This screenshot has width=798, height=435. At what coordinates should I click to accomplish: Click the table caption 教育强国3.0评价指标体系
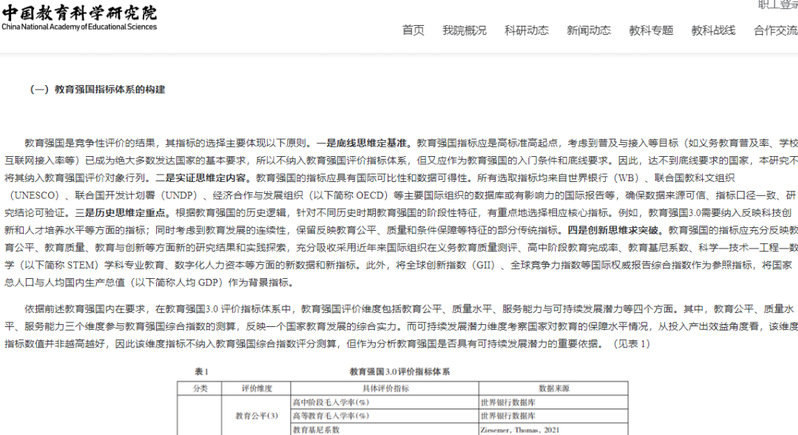400,371
